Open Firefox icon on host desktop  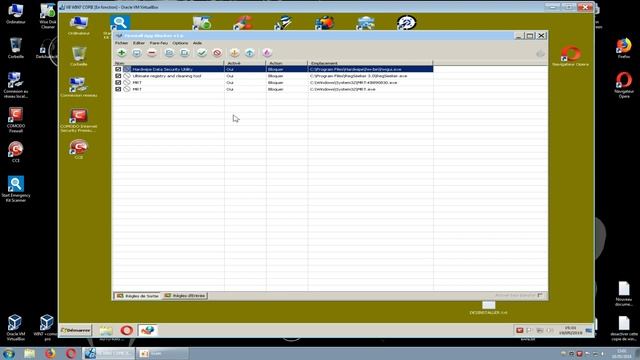[x=624, y=48]
